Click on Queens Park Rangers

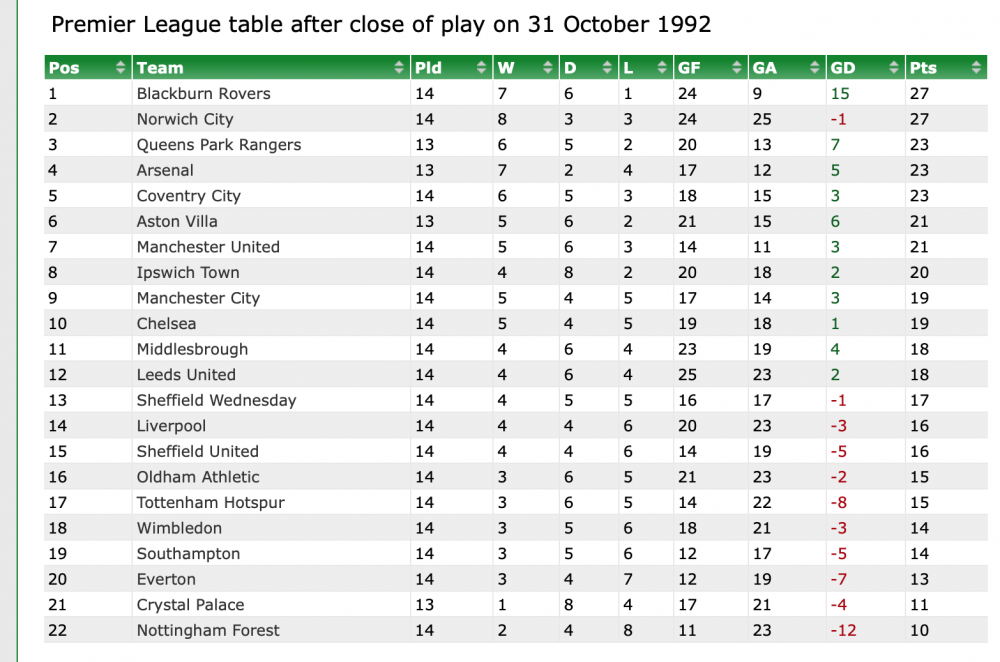pos(219,145)
